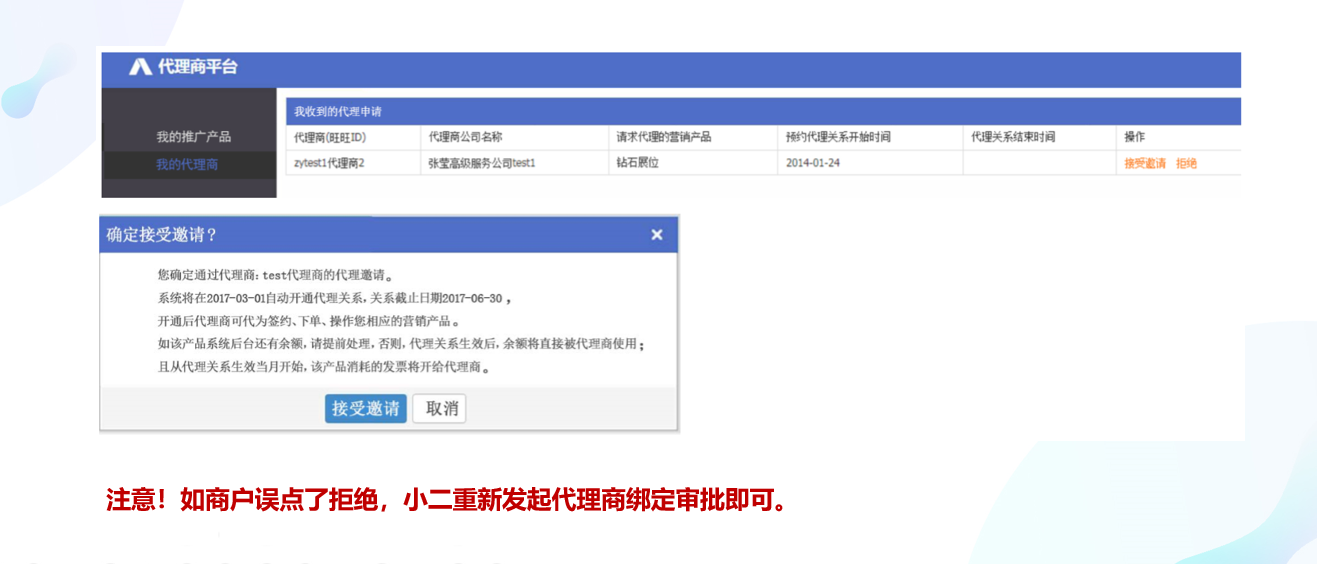Click the 代理商(旺旺ID) column header

(353, 137)
